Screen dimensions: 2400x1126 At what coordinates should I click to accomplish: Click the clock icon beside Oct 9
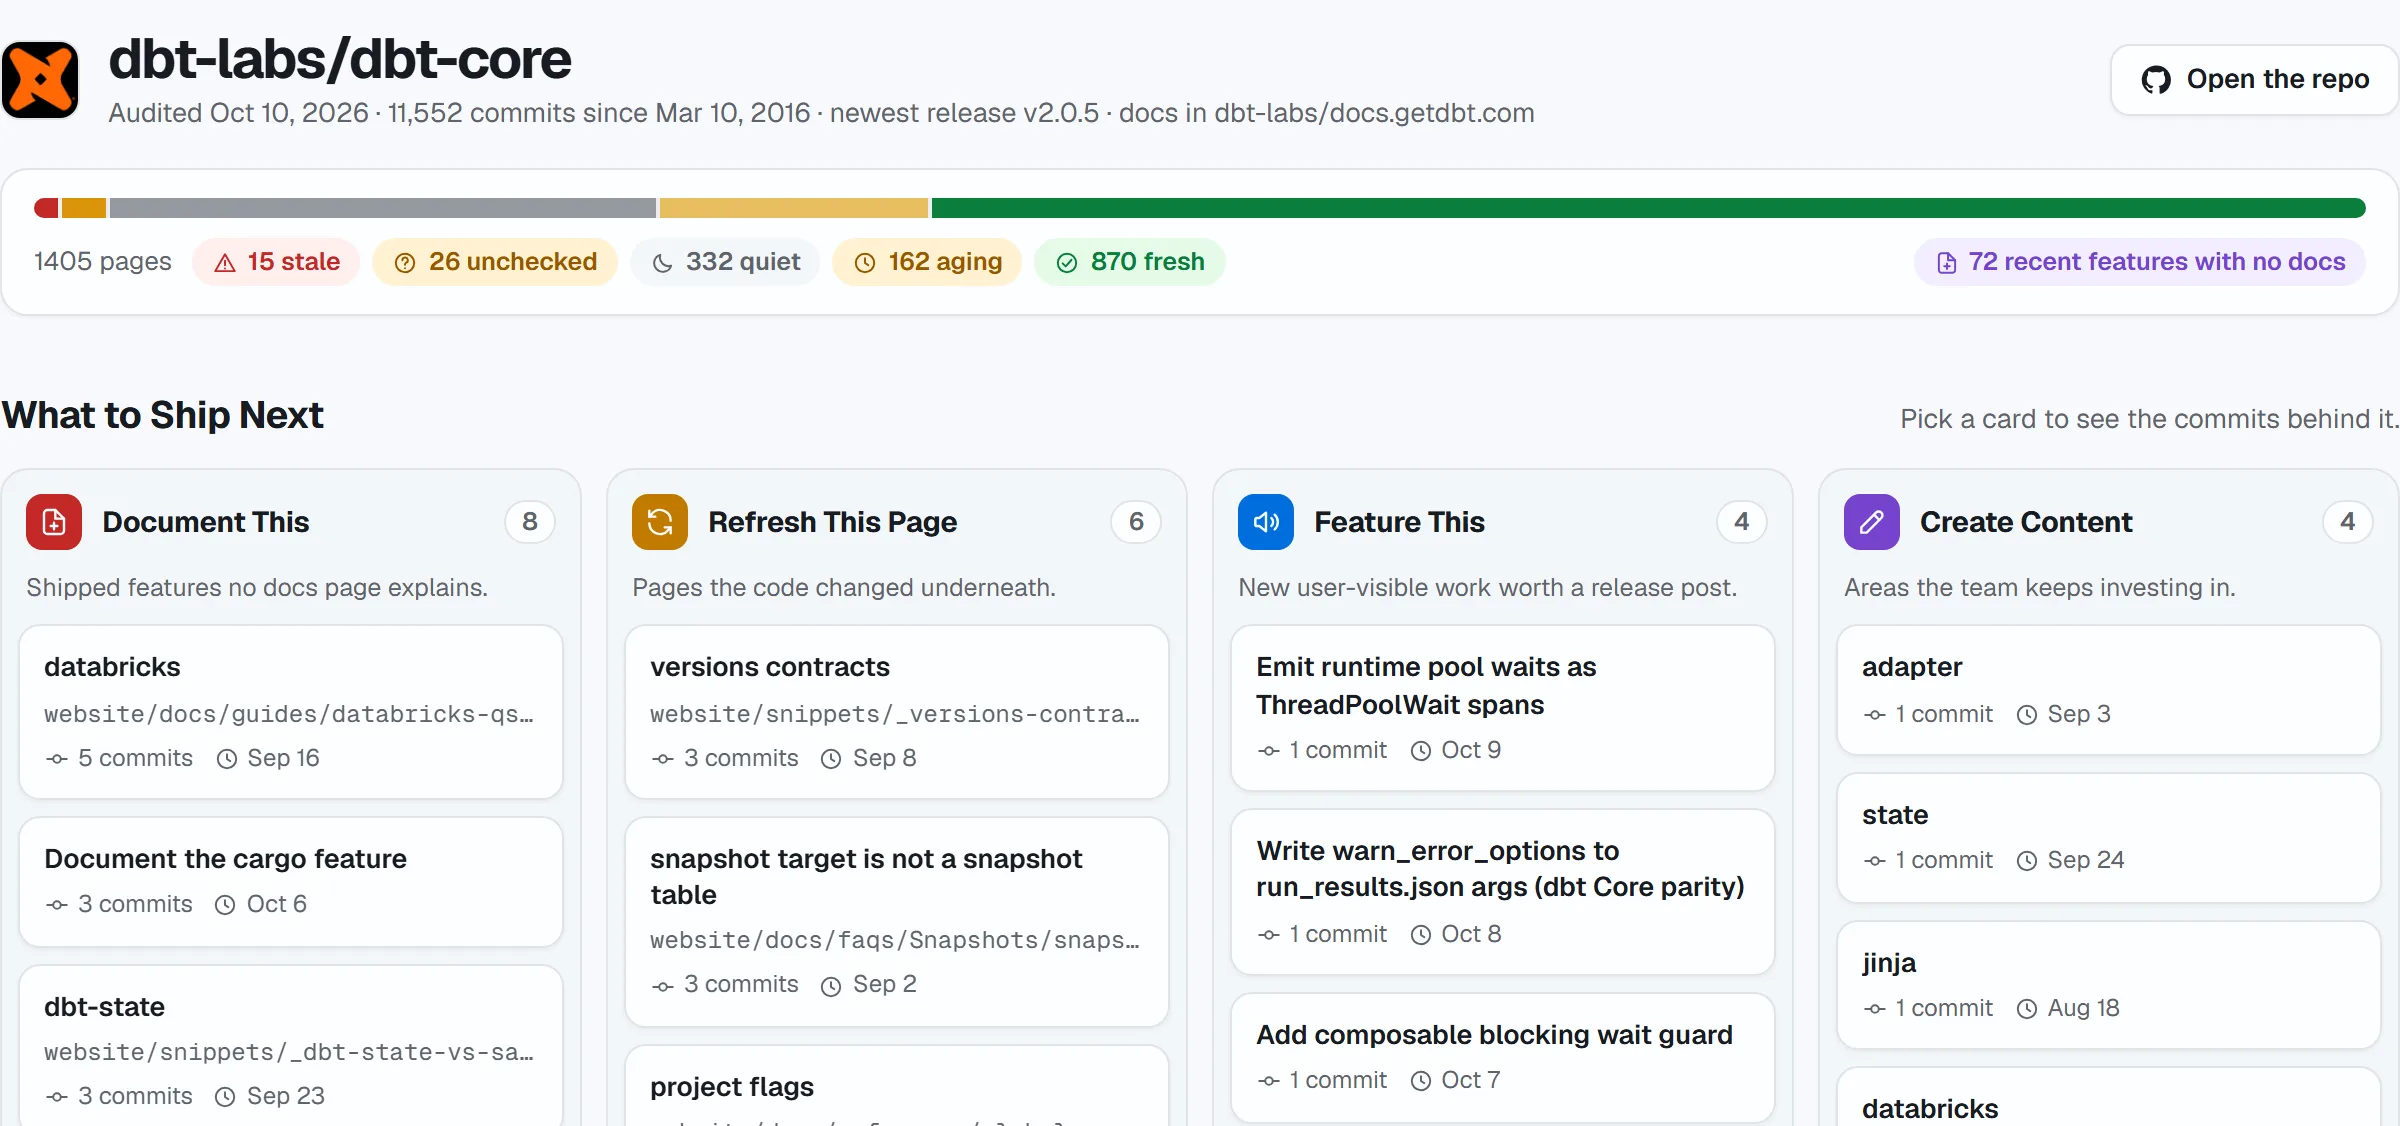[x=1421, y=751]
